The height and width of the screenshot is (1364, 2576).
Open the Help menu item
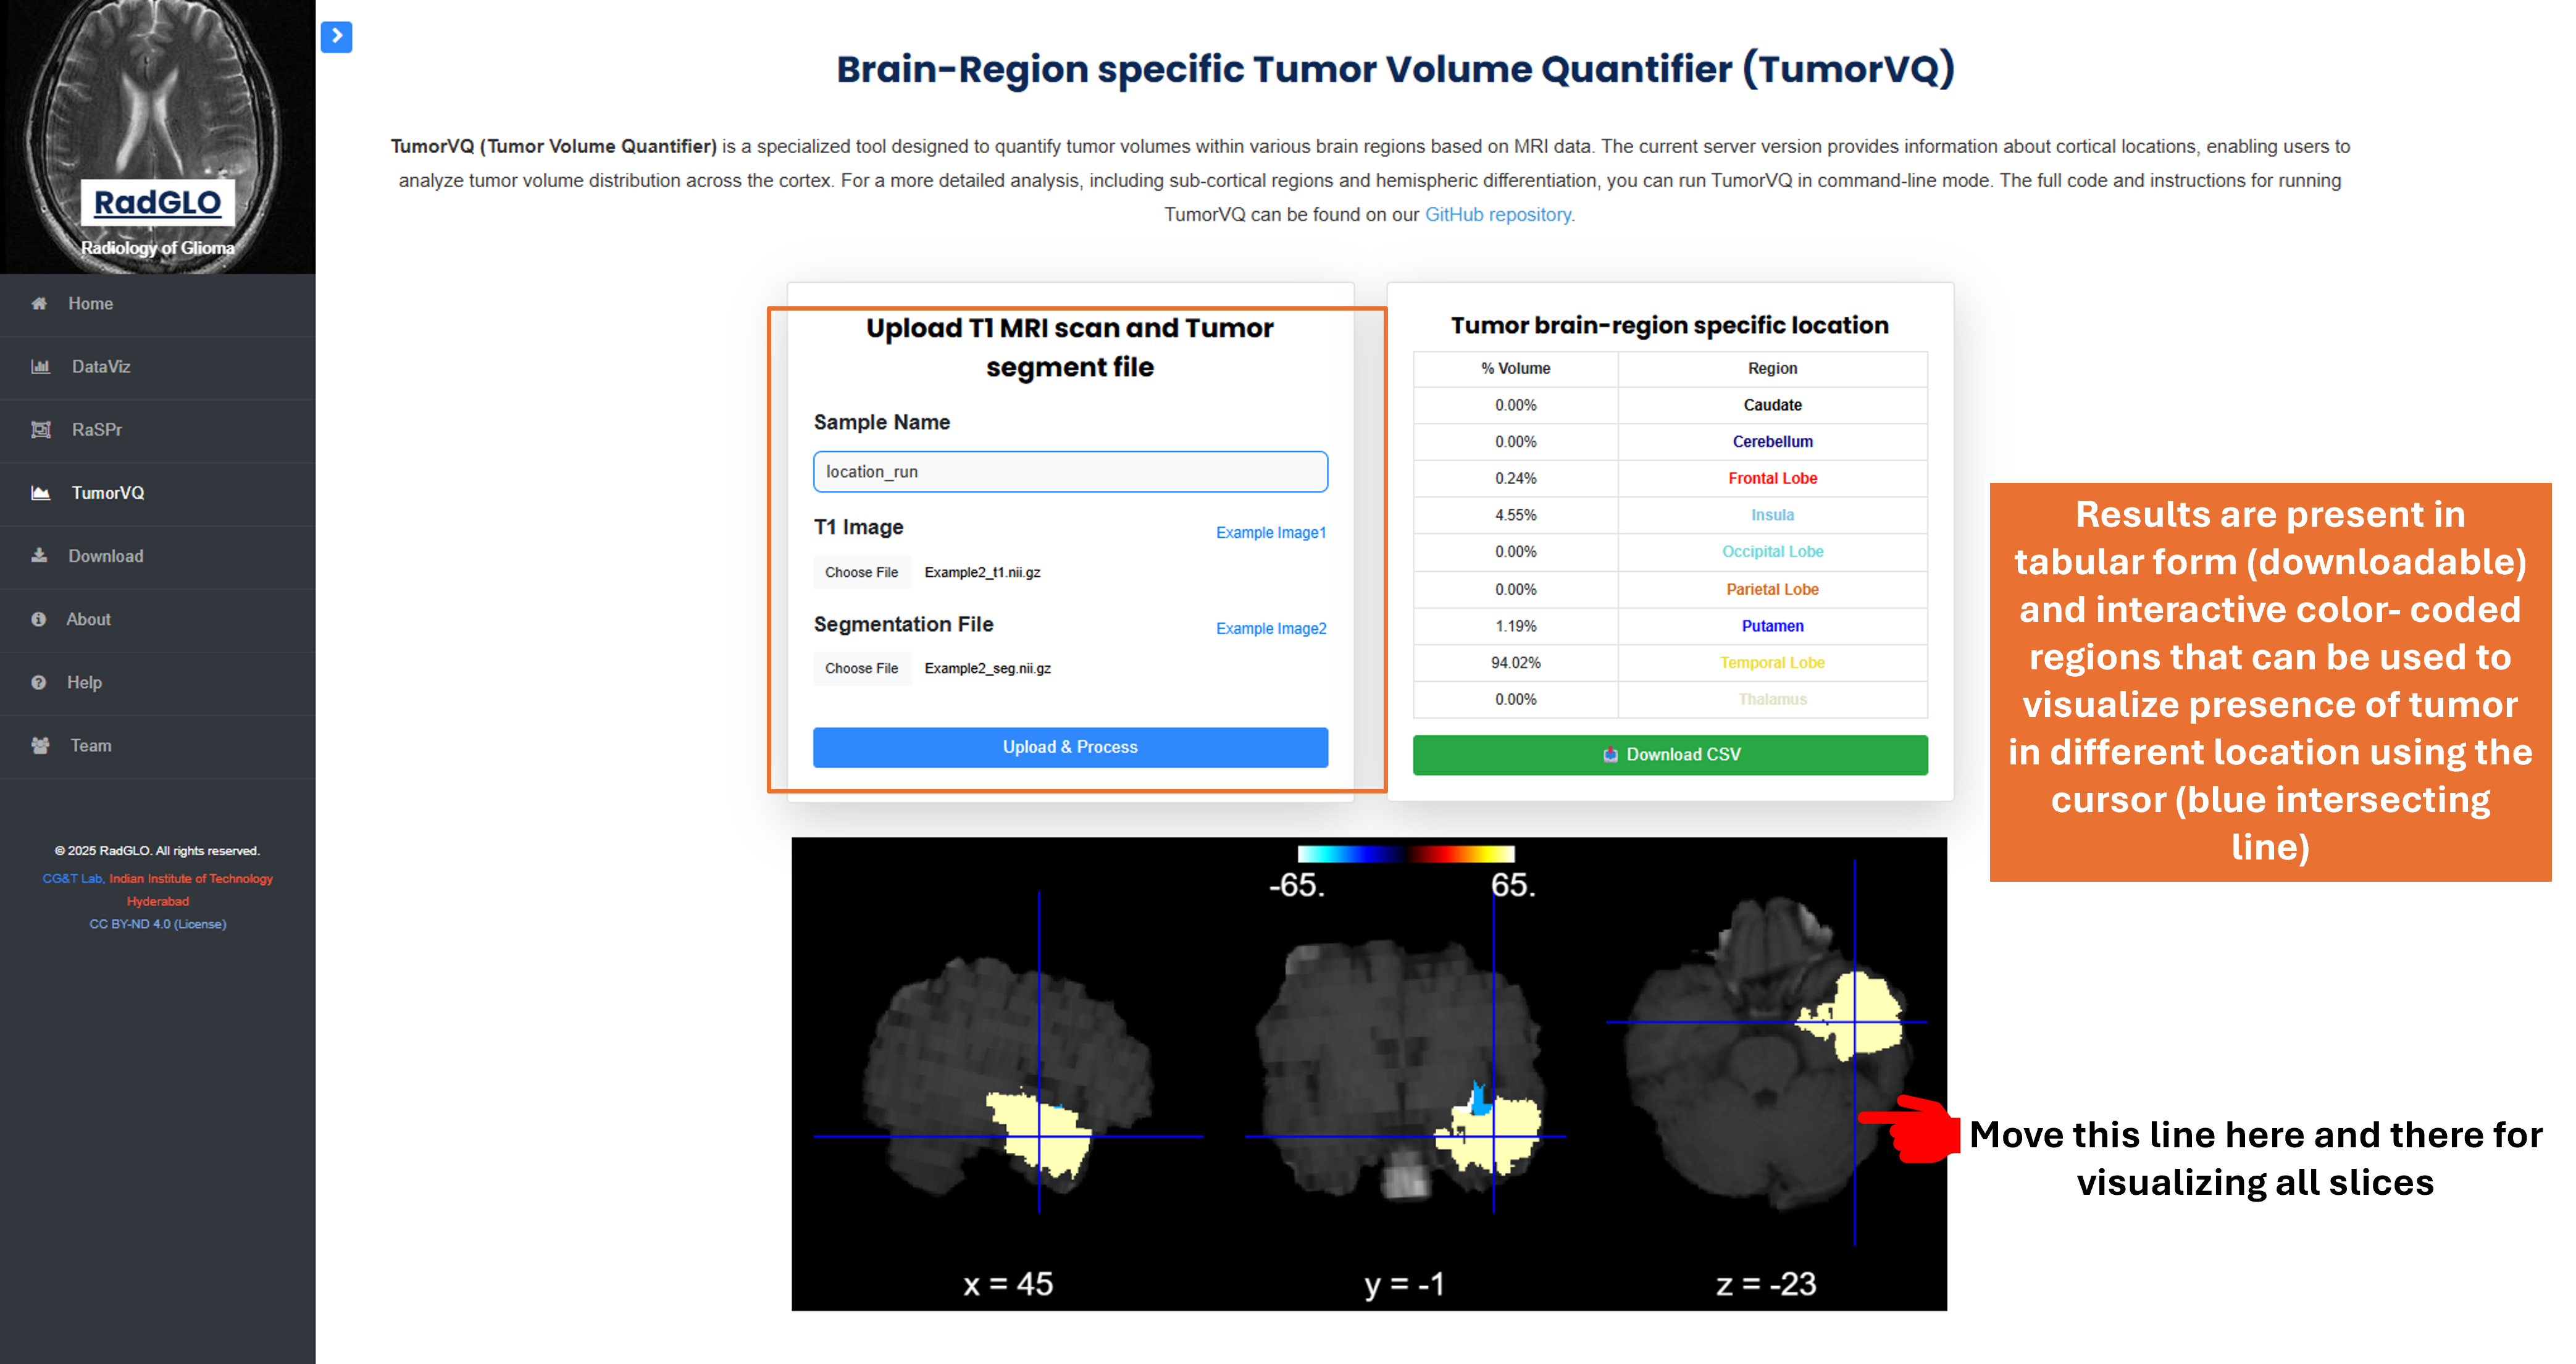[158, 682]
